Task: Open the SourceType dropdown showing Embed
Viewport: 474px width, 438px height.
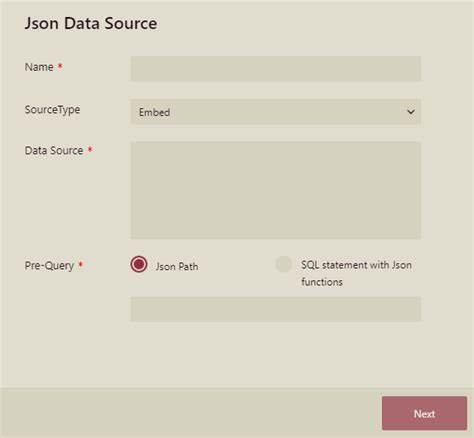Action: [x=276, y=112]
